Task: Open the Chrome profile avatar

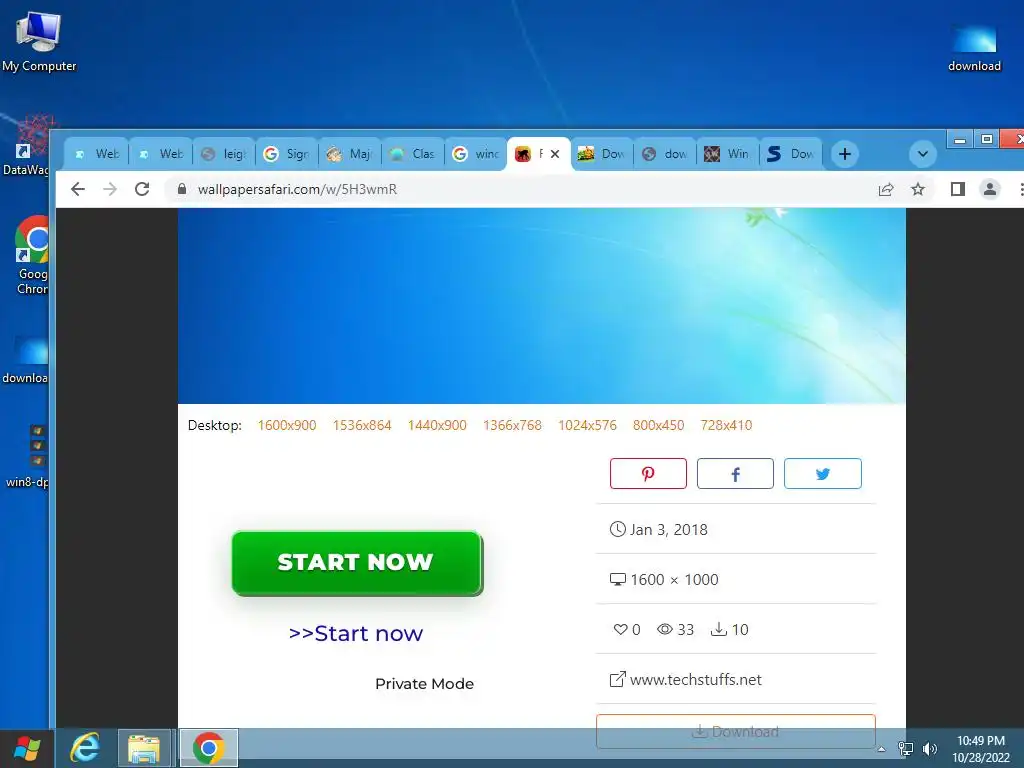Action: click(990, 189)
